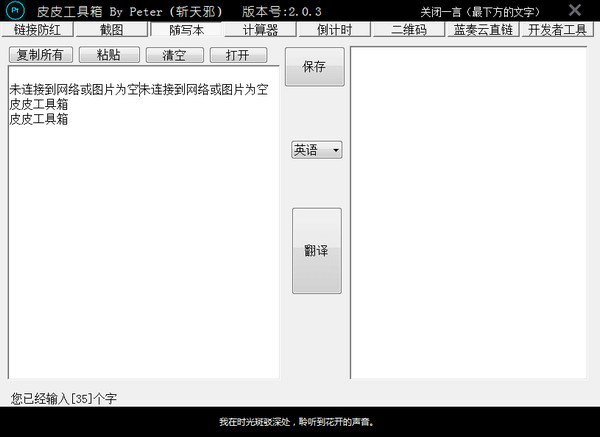This screenshot has width=600, height=437.
Task: Switch to the 链接防红 tab
Action: coord(37,30)
